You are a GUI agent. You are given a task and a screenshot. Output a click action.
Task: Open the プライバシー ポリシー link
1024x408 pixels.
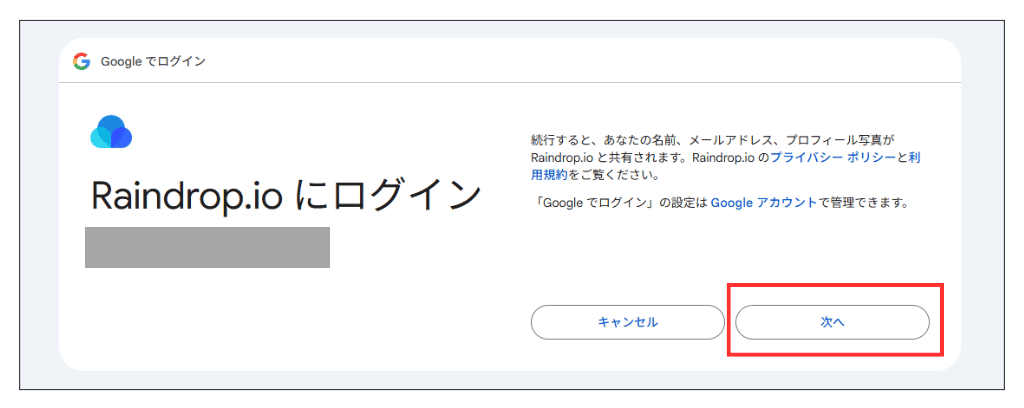tap(832, 158)
